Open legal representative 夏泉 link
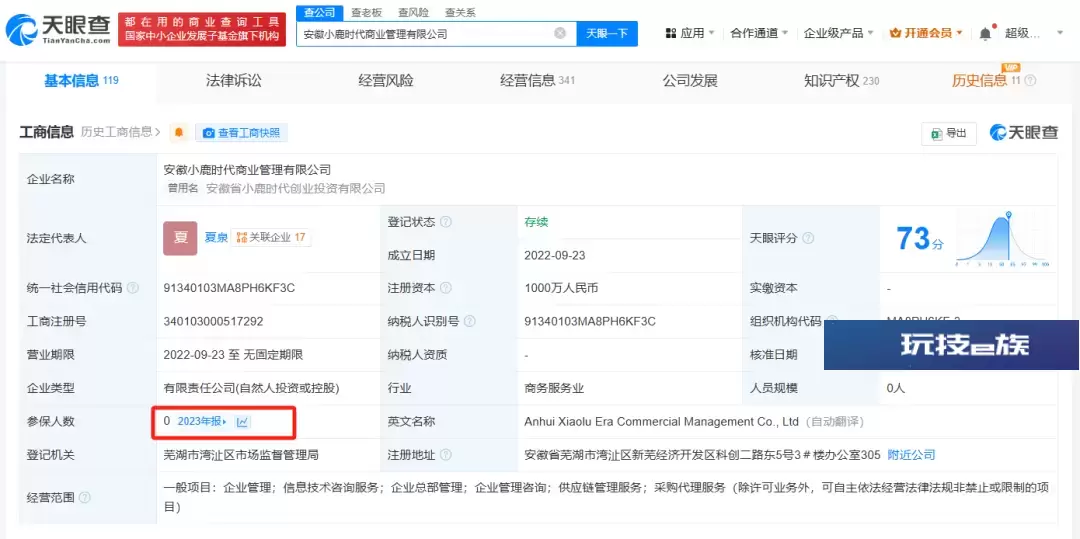 [215, 237]
